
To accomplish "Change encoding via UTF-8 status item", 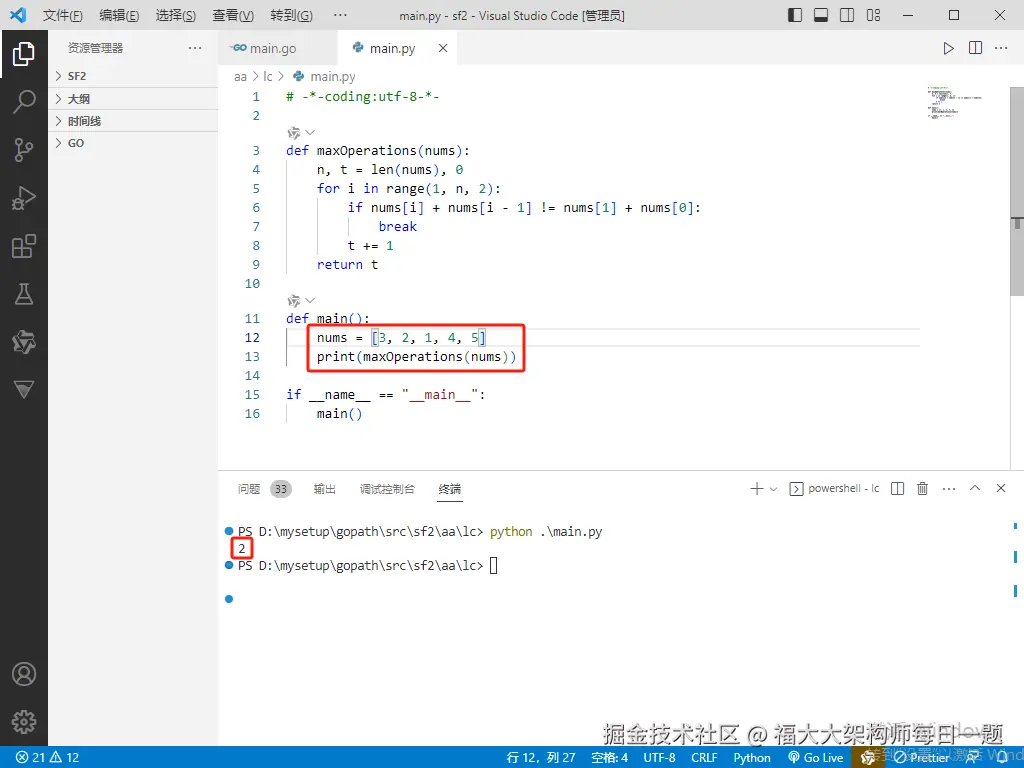I will coord(659,757).
